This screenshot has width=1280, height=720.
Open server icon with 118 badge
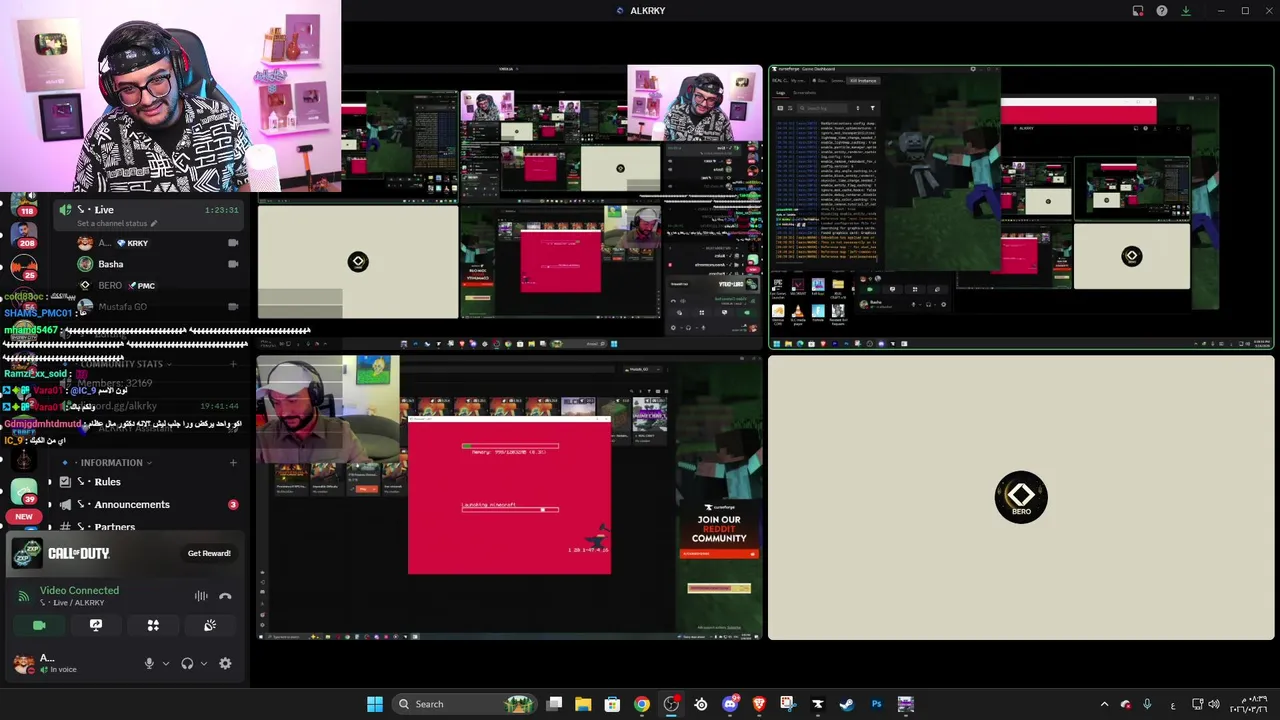click(x=24, y=204)
